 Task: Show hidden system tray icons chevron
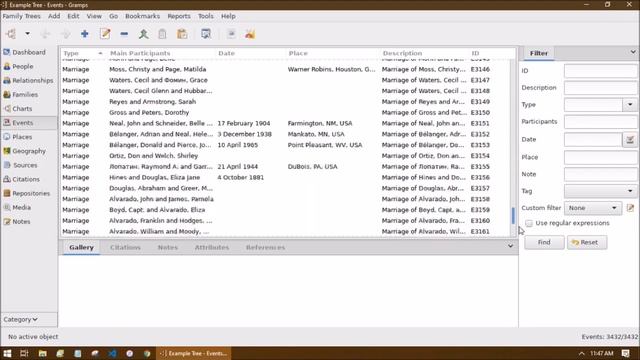pos(582,353)
